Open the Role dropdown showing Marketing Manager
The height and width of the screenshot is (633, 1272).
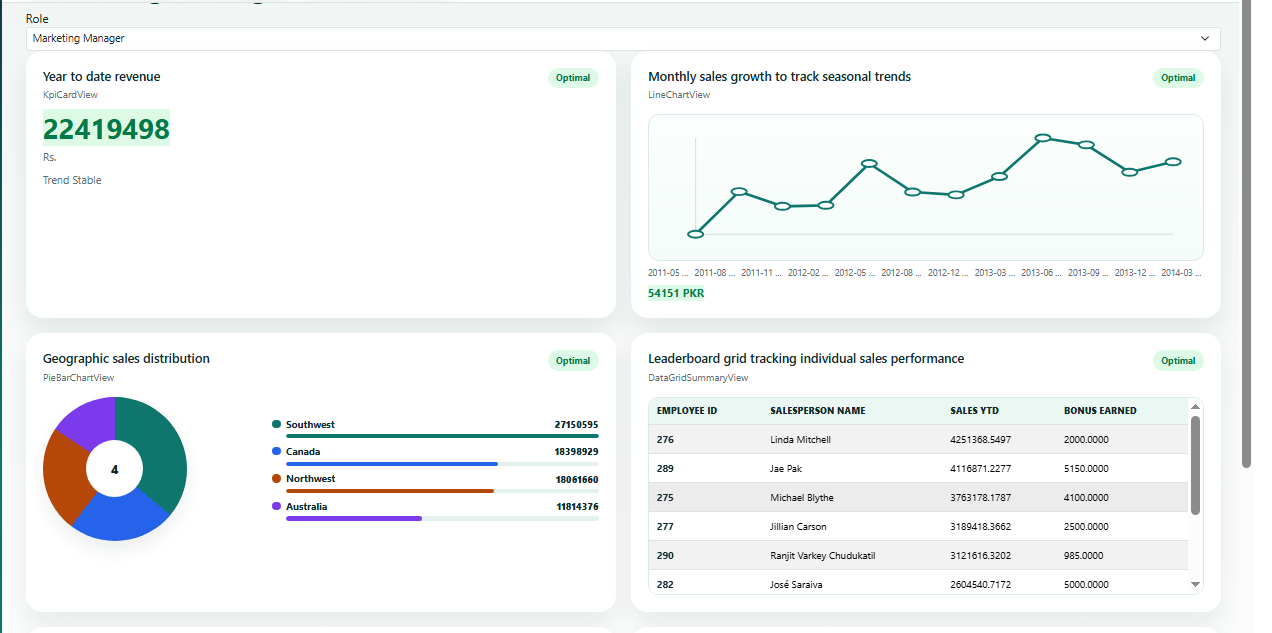[x=623, y=38]
